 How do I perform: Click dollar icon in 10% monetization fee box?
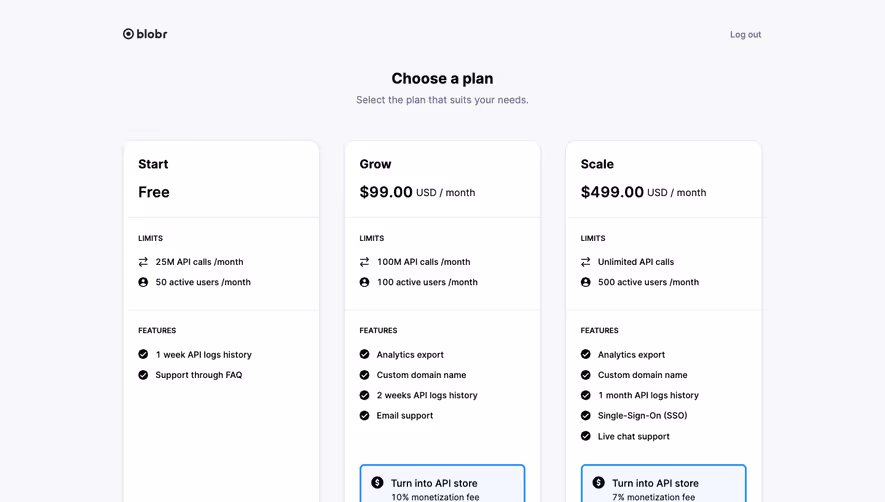coord(377,483)
